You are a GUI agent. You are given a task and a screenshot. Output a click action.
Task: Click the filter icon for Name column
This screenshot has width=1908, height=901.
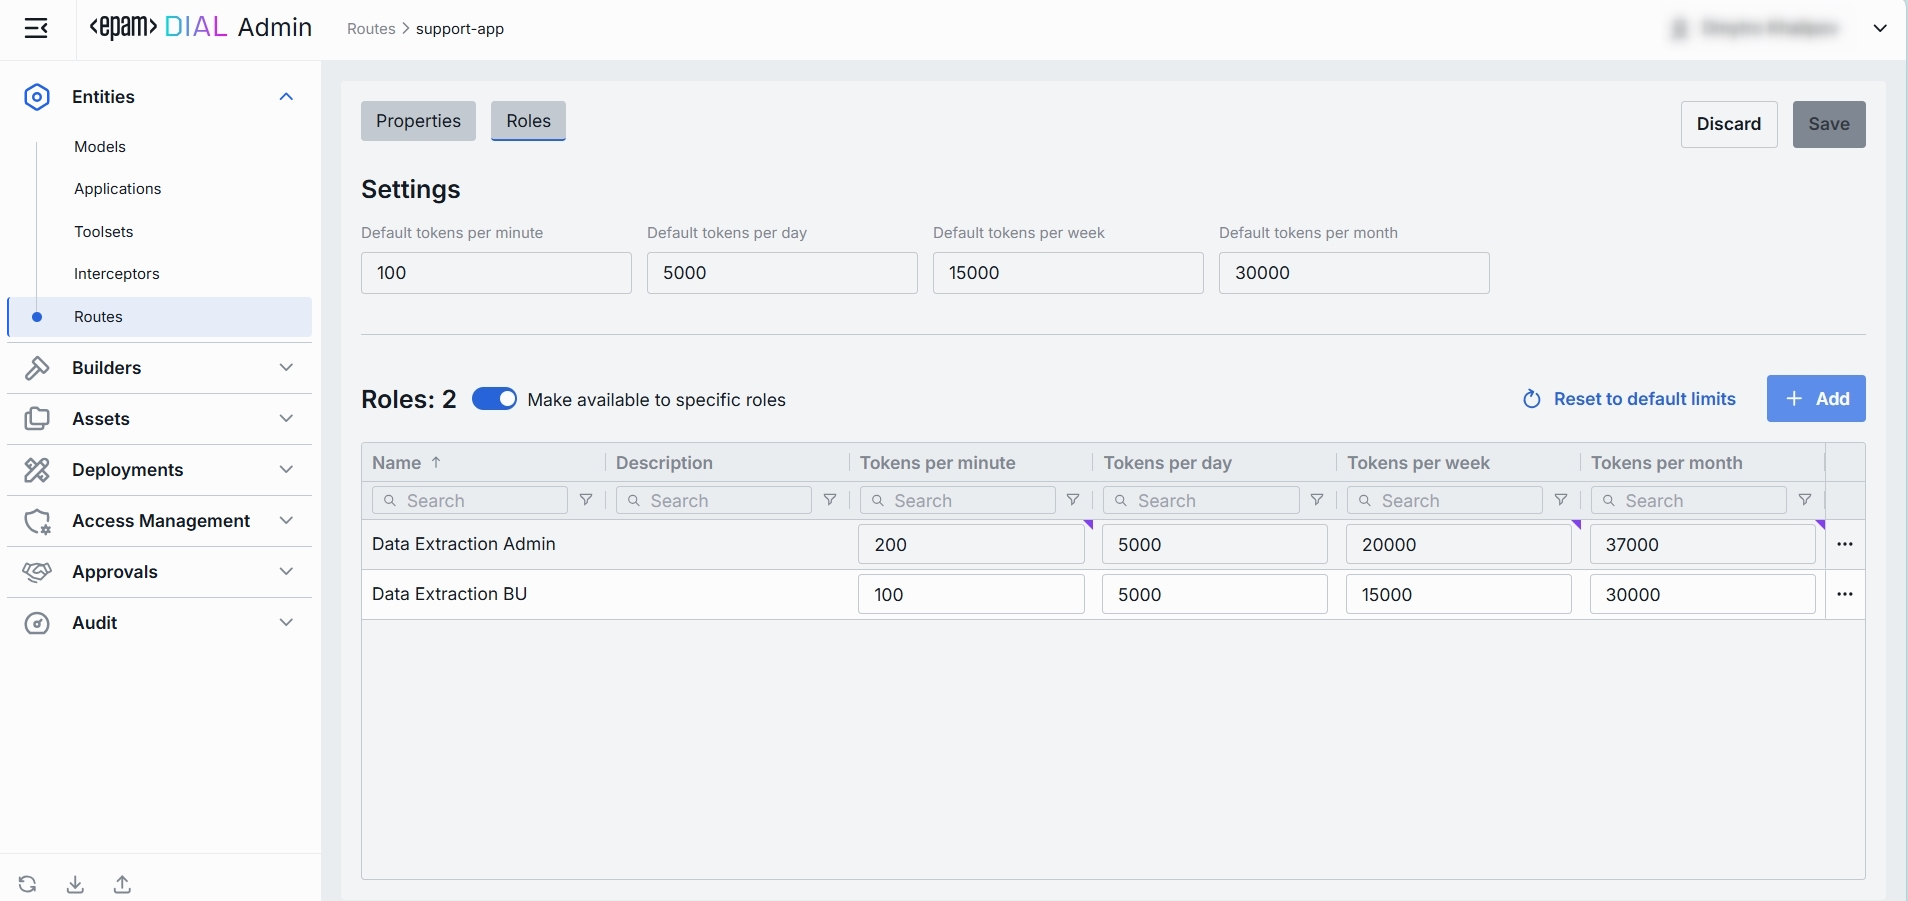click(x=586, y=500)
